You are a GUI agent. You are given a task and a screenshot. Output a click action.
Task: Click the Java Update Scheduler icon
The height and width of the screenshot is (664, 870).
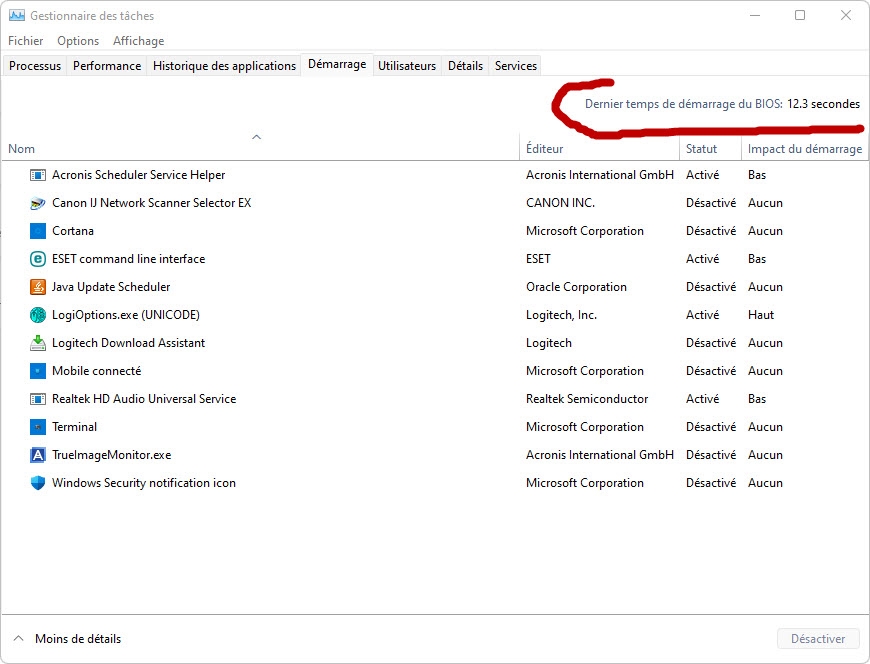point(38,287)
